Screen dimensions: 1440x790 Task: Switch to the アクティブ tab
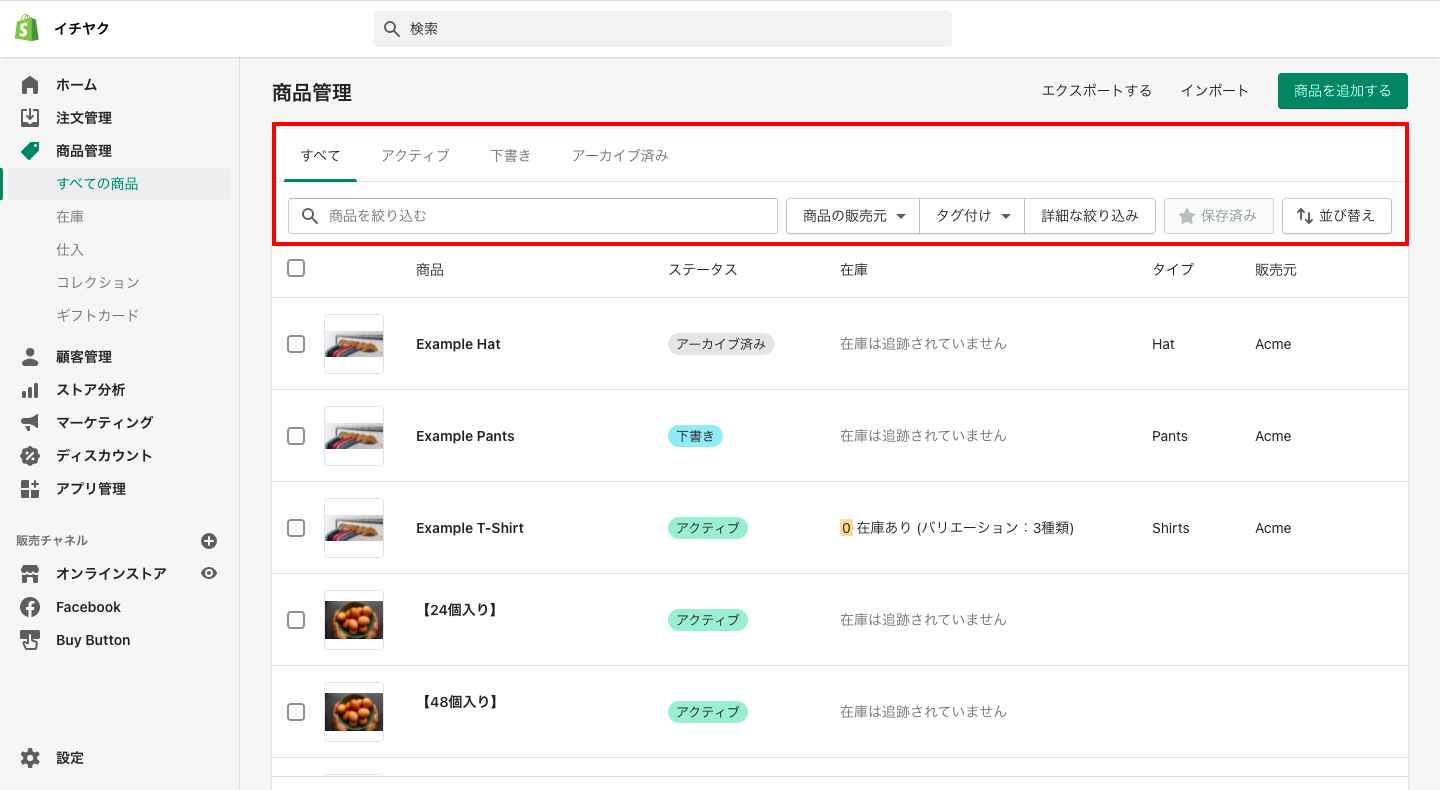click(415, 156)
